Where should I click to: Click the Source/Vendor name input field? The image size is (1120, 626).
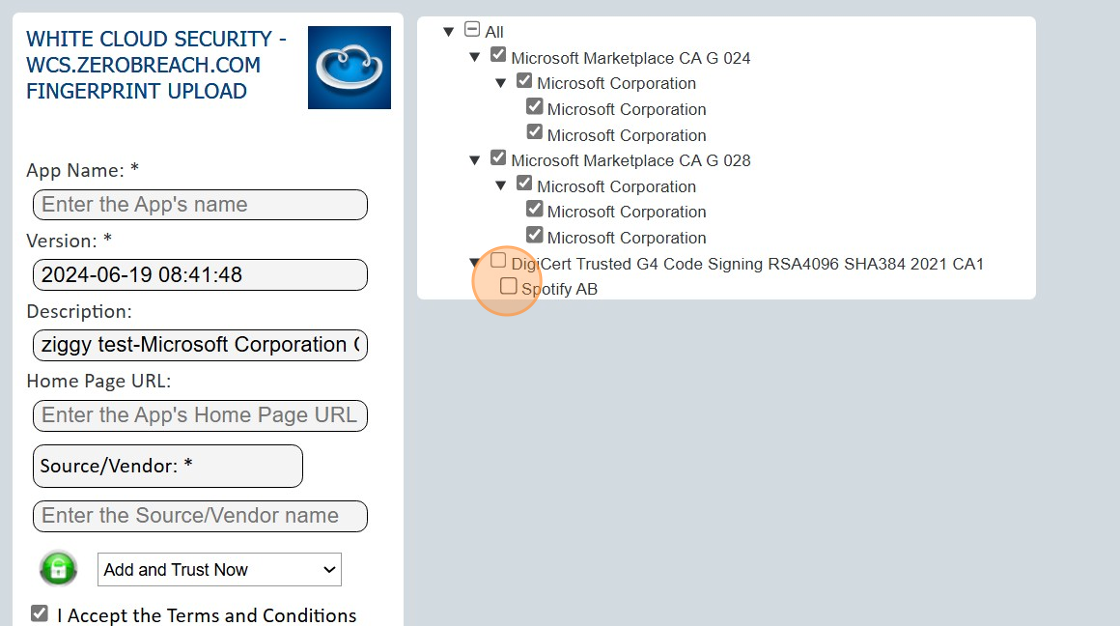(200, 516)
